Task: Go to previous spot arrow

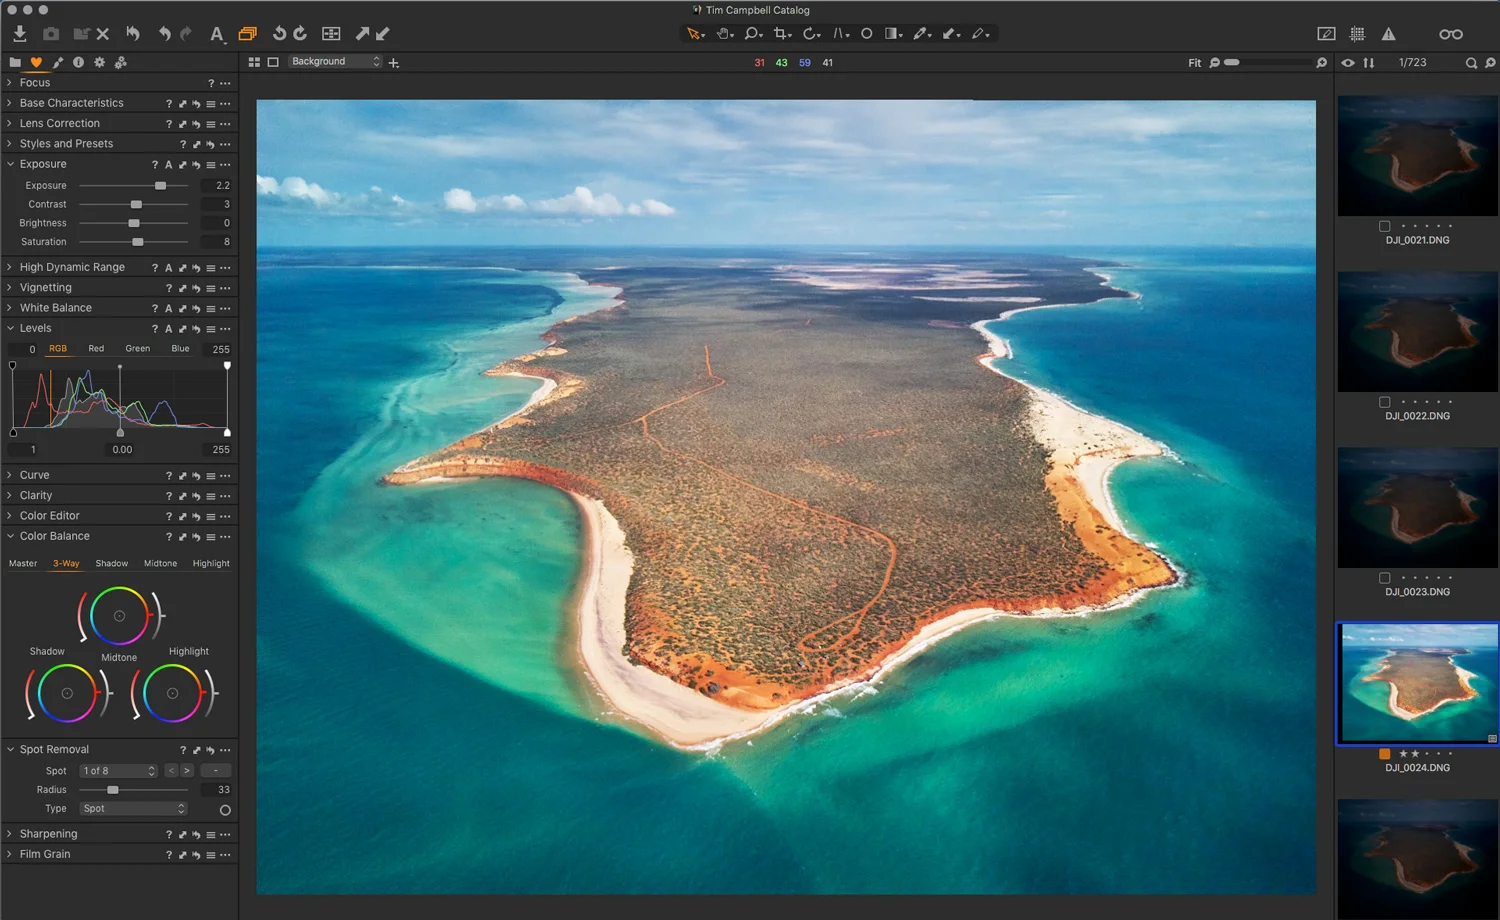Action: pos(171,771)
